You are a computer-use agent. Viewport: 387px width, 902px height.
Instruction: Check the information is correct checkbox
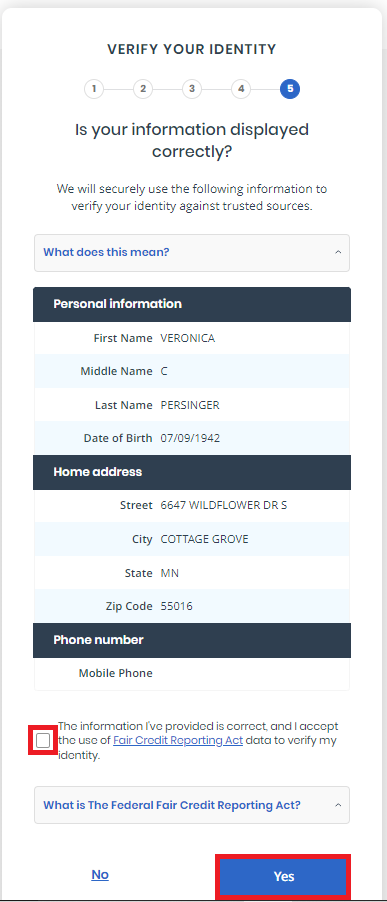pyautogui.click(x=43, y=740)
